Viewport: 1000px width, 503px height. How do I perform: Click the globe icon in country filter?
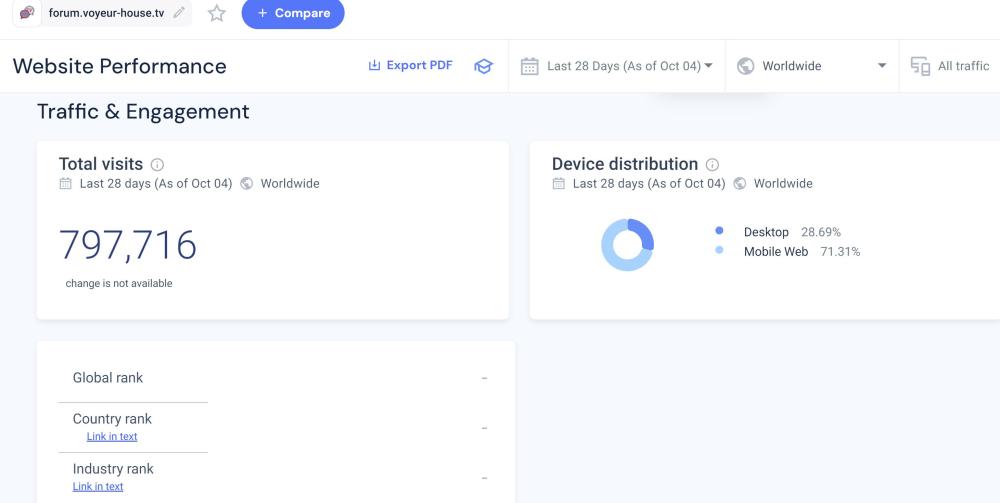coord(745,66)
